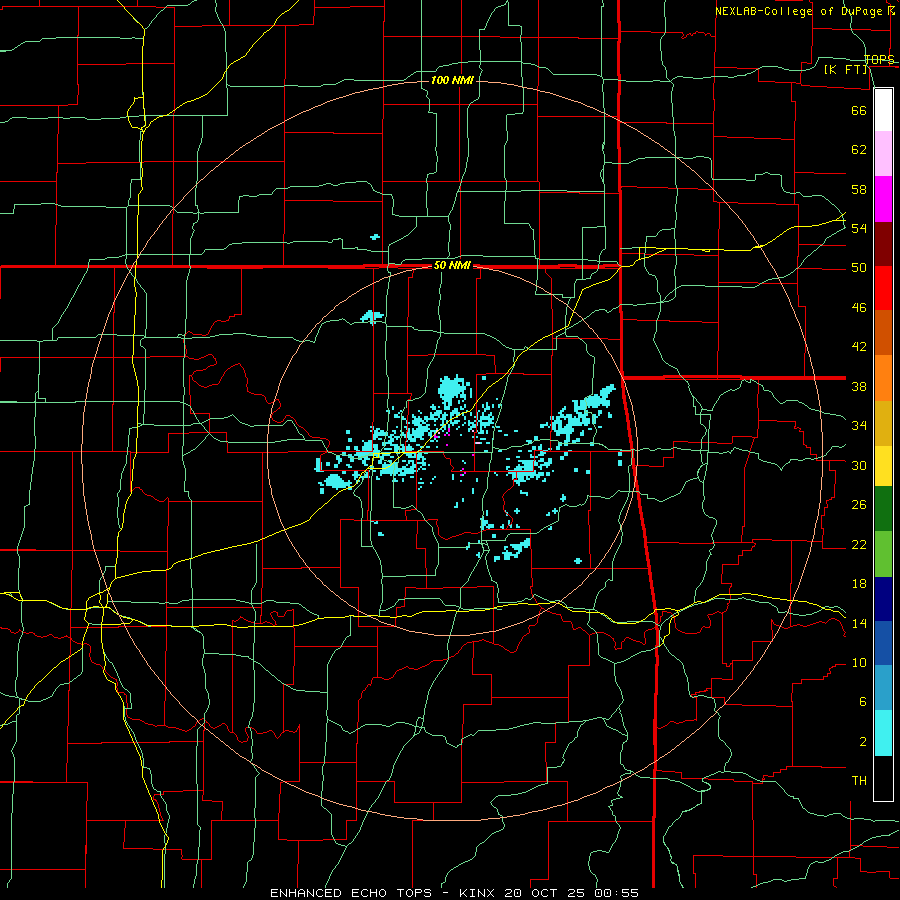Click the legend value '66'
This screenshot has width=900, height=900.
pos(859,110)
